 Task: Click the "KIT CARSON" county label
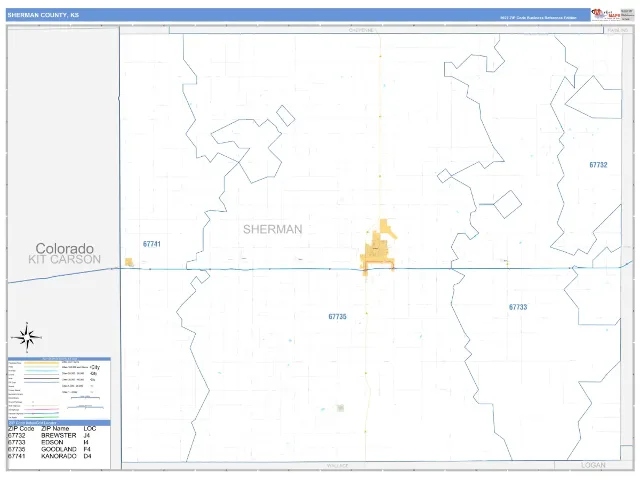click(64, 260)
